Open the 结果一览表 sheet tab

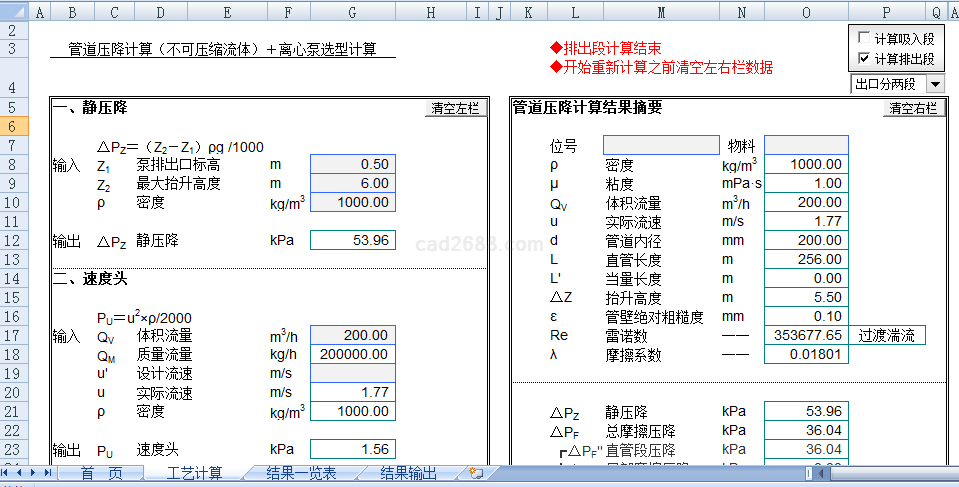[301, 473]
